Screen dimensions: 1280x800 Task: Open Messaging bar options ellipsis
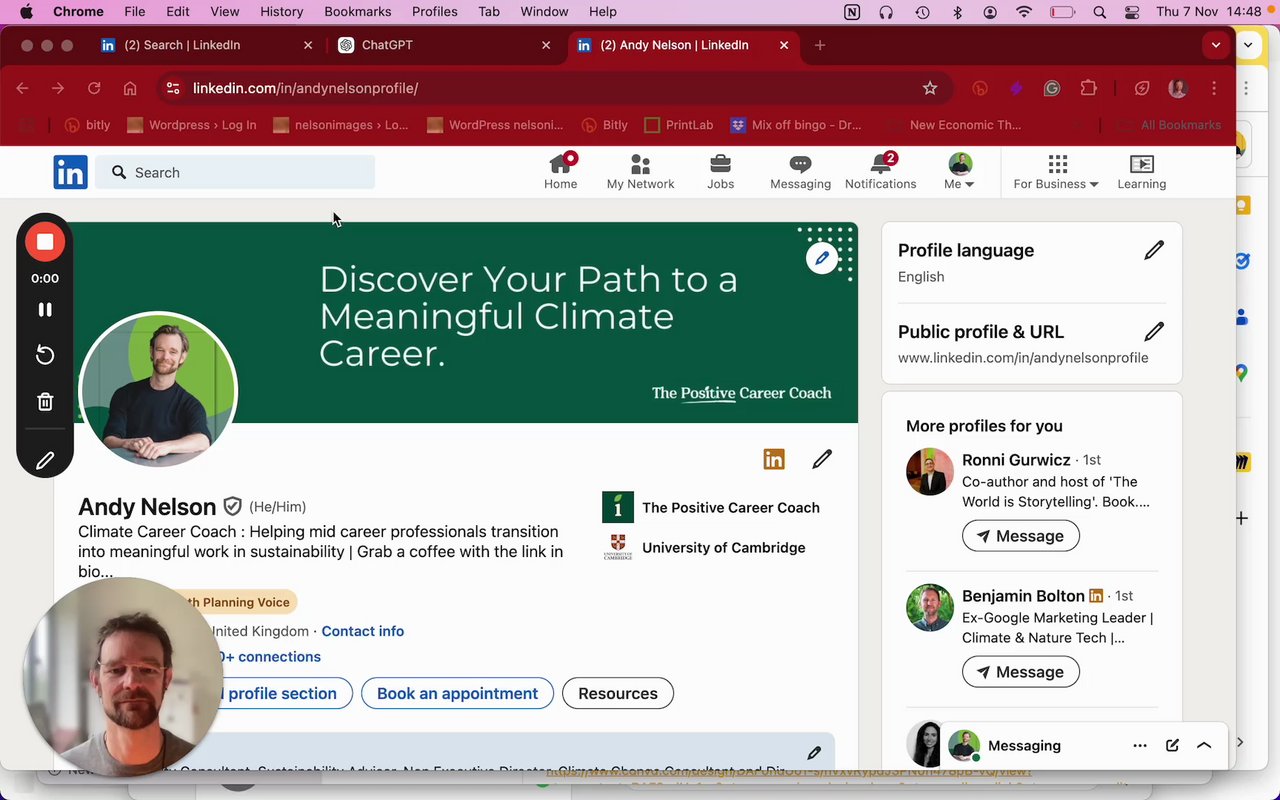(x=1140, y=745)
